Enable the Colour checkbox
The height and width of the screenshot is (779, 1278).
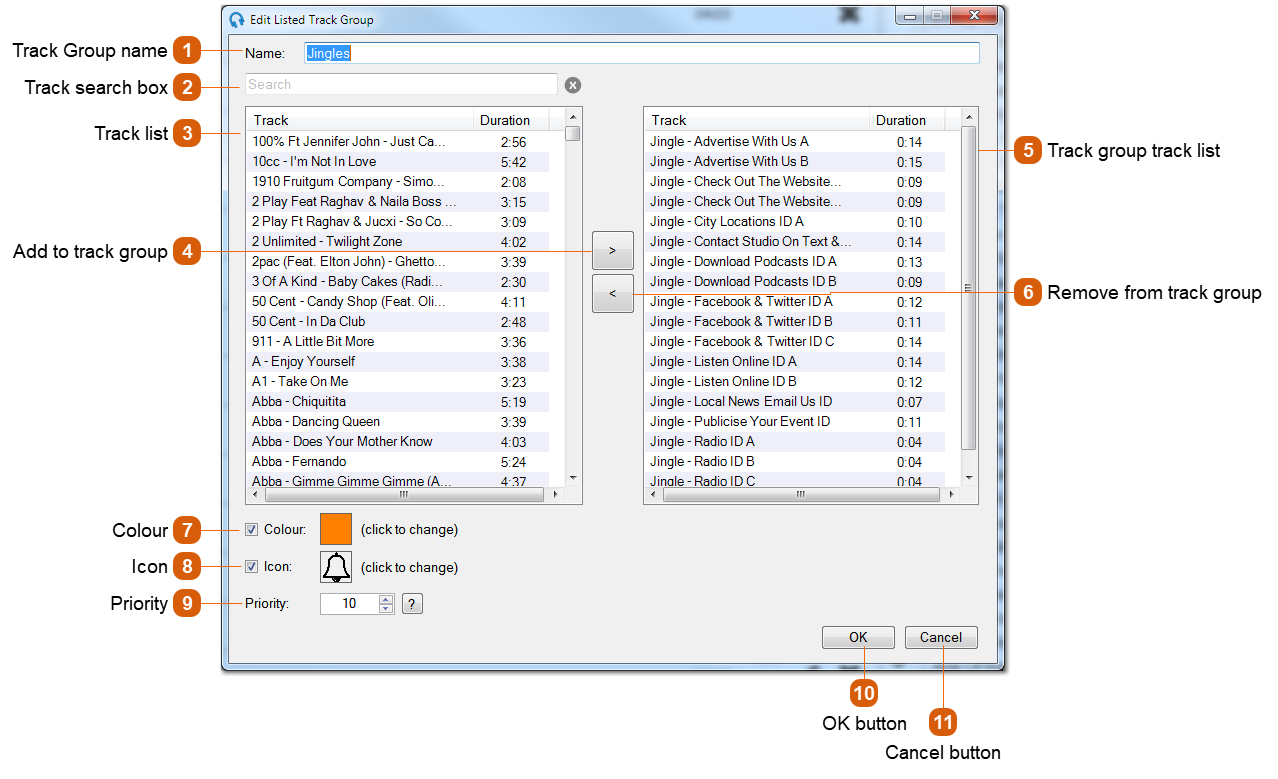(250, 530)
